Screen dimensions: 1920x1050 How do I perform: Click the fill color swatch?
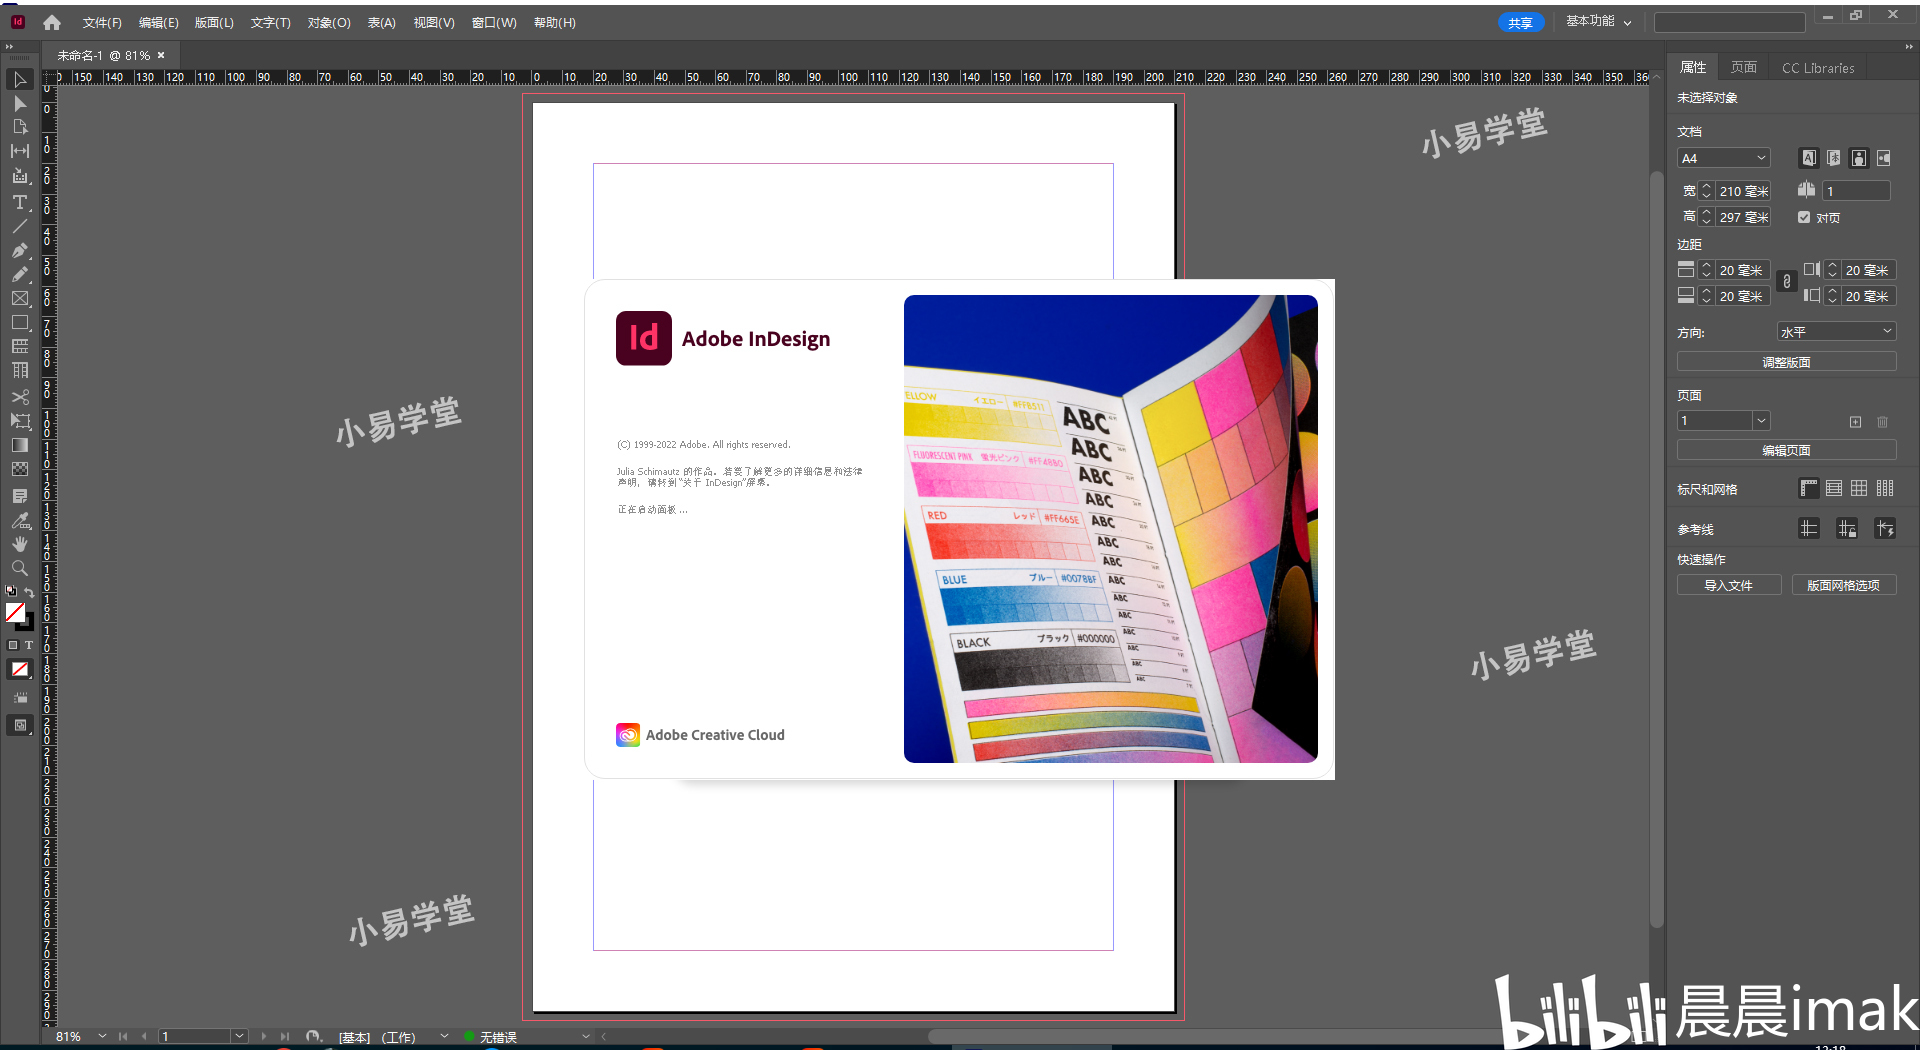click(15, 612)
